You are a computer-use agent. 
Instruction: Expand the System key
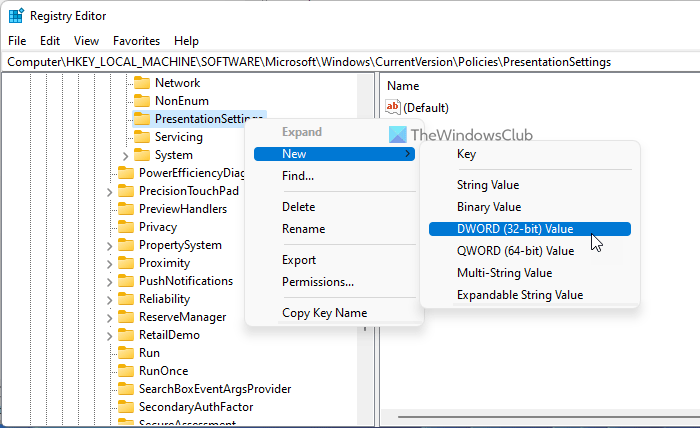point(125,156)
